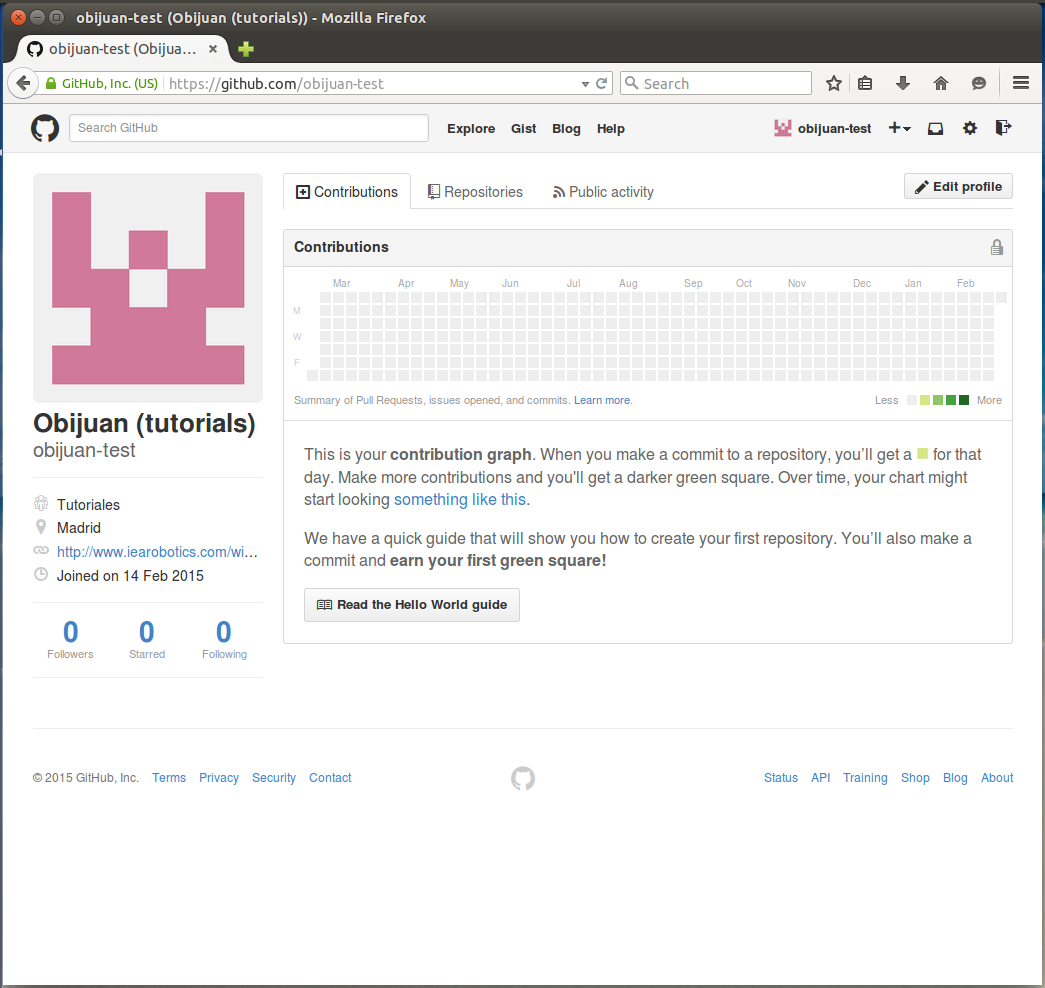The height and width of the screenshot is (988, 1045).
Task: Open the Firefox hamburger menu
Action: point(1021,84)
